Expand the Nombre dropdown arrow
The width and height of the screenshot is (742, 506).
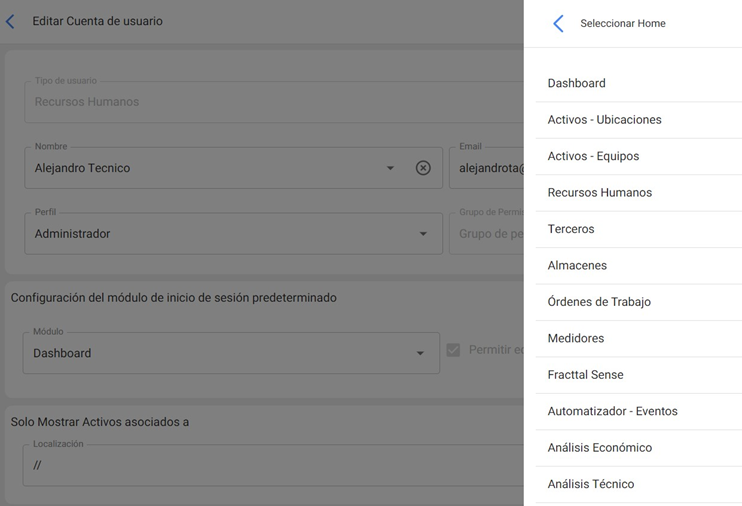pyautogui.click(x=390, y=168)
